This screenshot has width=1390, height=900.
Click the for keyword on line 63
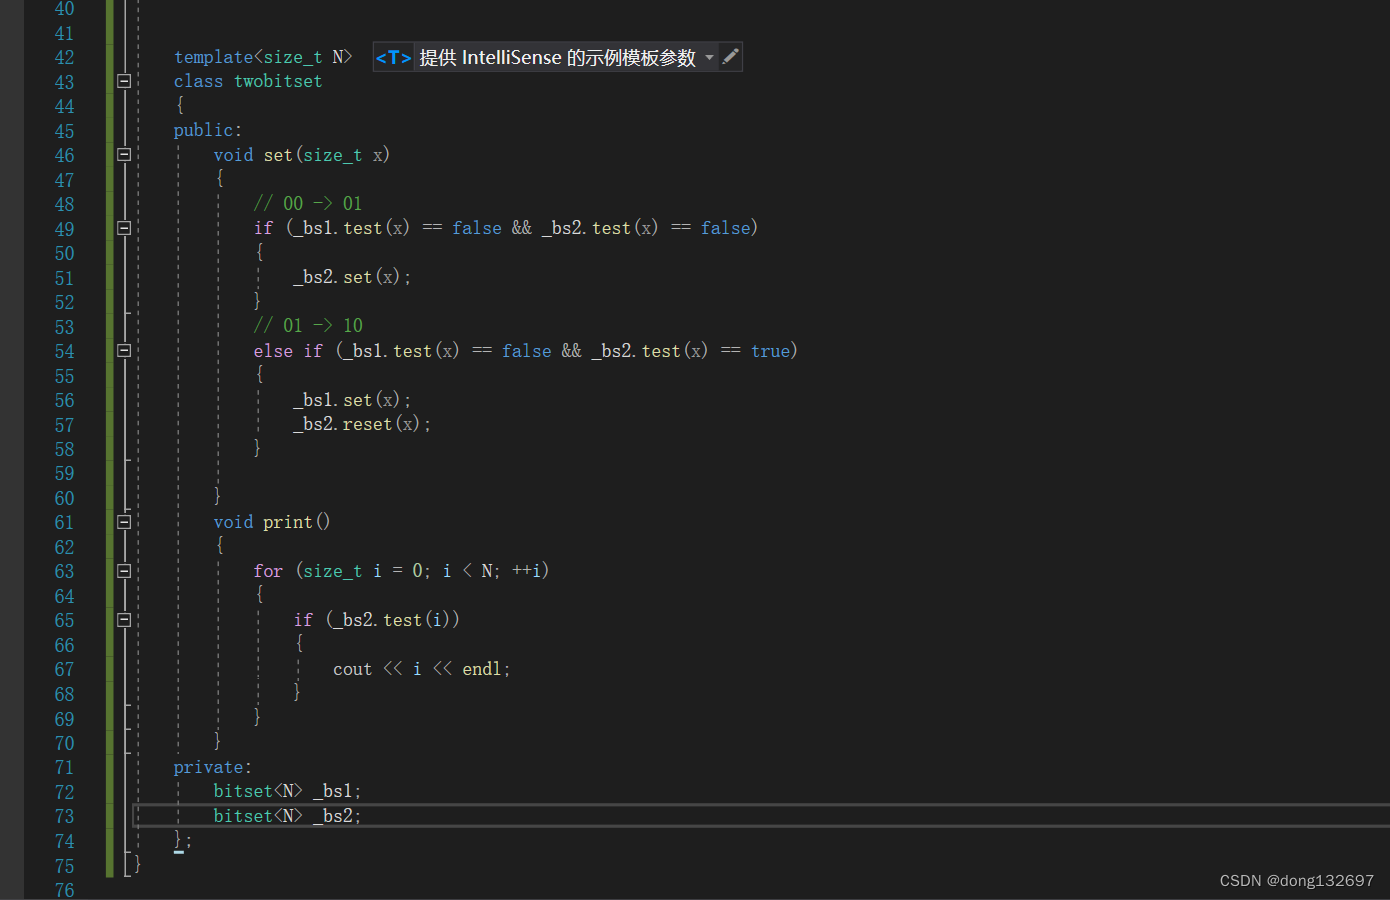(268, 571)
